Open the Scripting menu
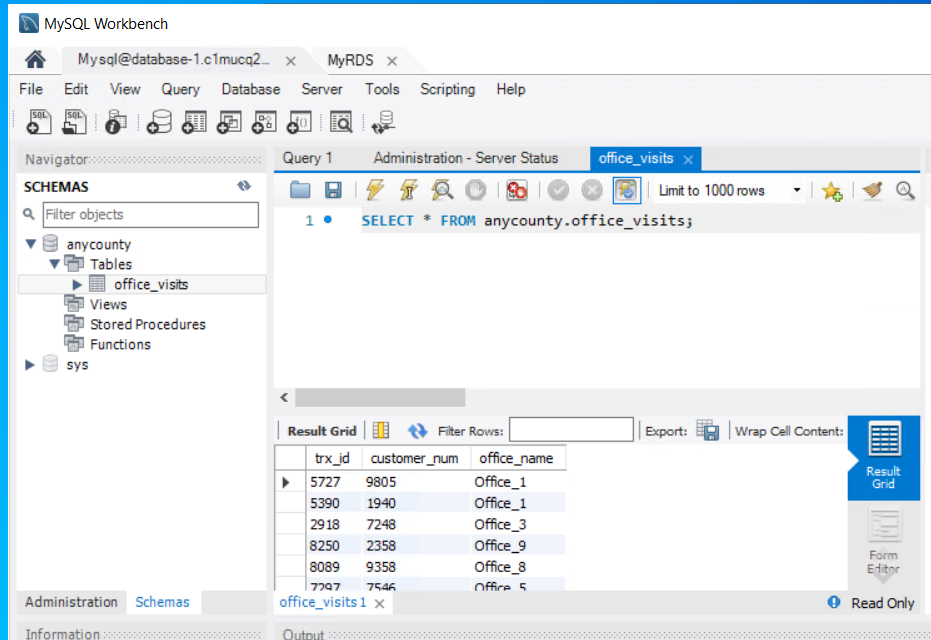Viewport: 931px width, 640px height. pos(448,89)
